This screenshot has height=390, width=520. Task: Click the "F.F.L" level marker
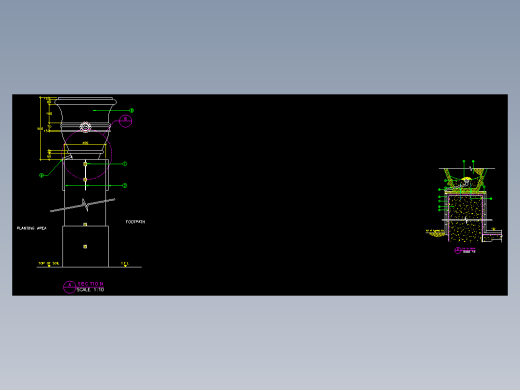pos(125,264)
